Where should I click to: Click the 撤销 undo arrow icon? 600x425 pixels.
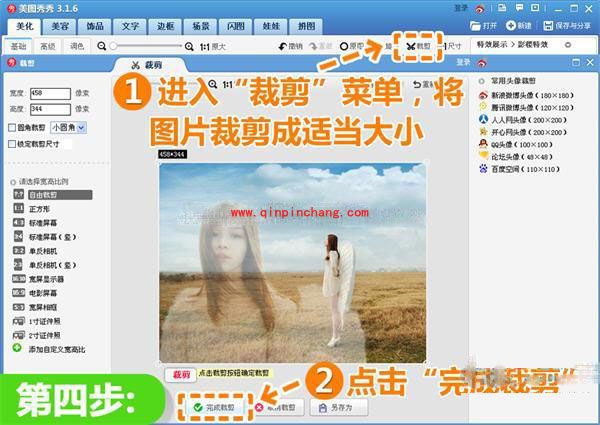tap(282, 46)
